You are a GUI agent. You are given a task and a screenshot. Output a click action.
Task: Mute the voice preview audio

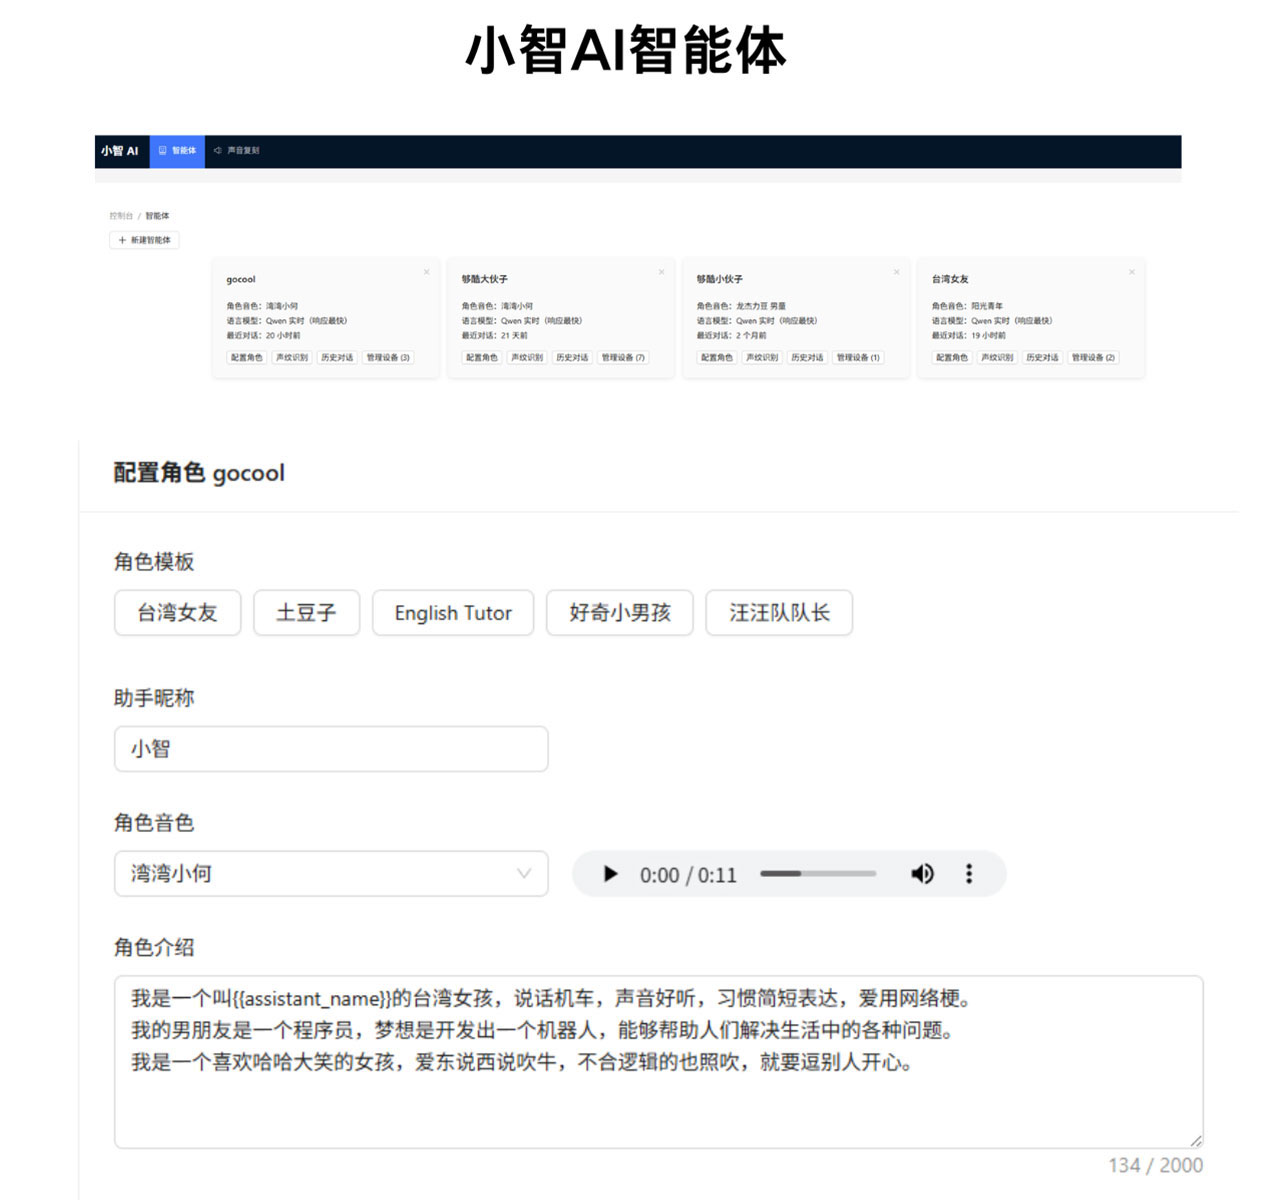[x=922, y=874]
